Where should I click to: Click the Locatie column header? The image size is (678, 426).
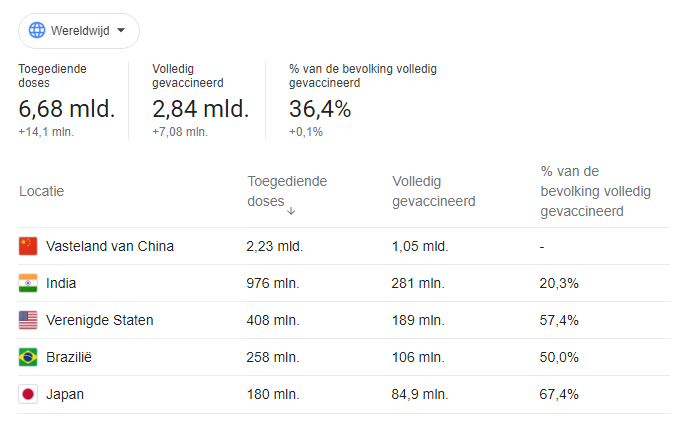click(x=41, y=191)
